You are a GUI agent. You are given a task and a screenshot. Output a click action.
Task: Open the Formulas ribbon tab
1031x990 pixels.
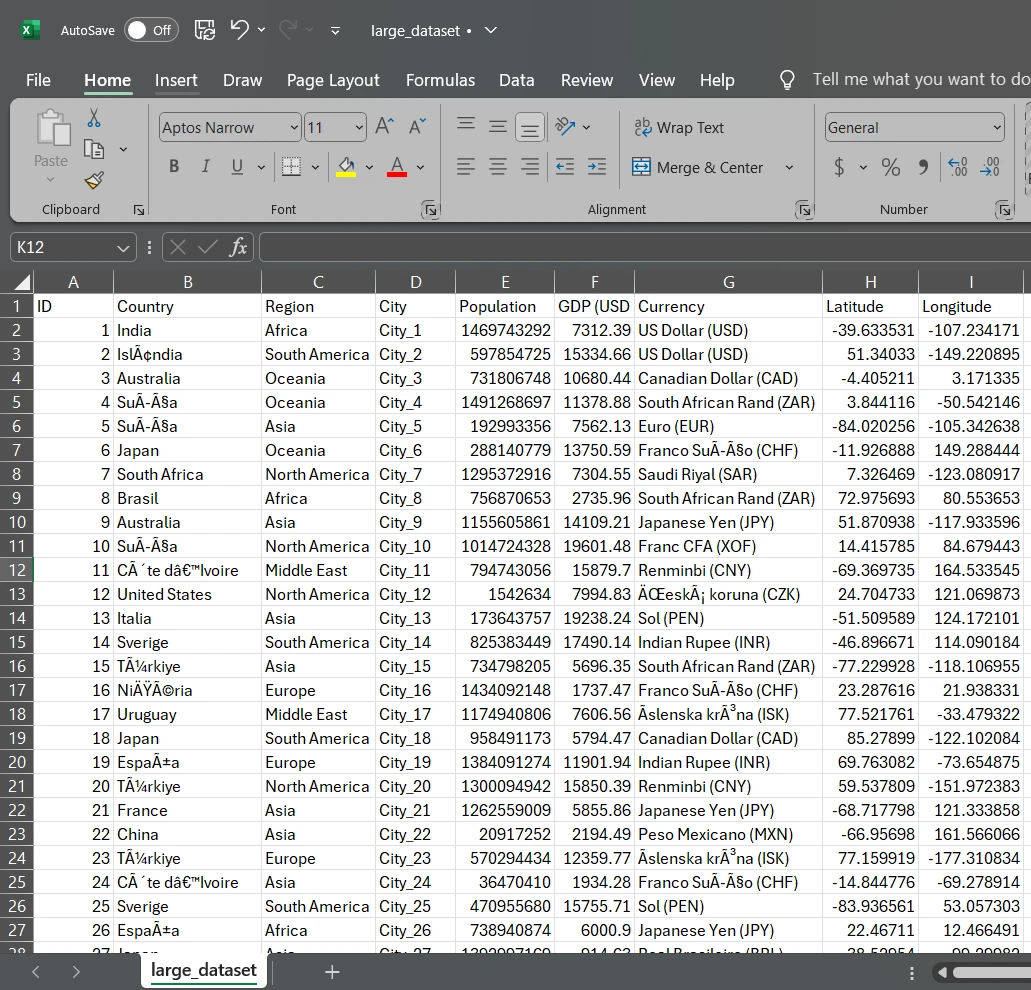point(440,80)
